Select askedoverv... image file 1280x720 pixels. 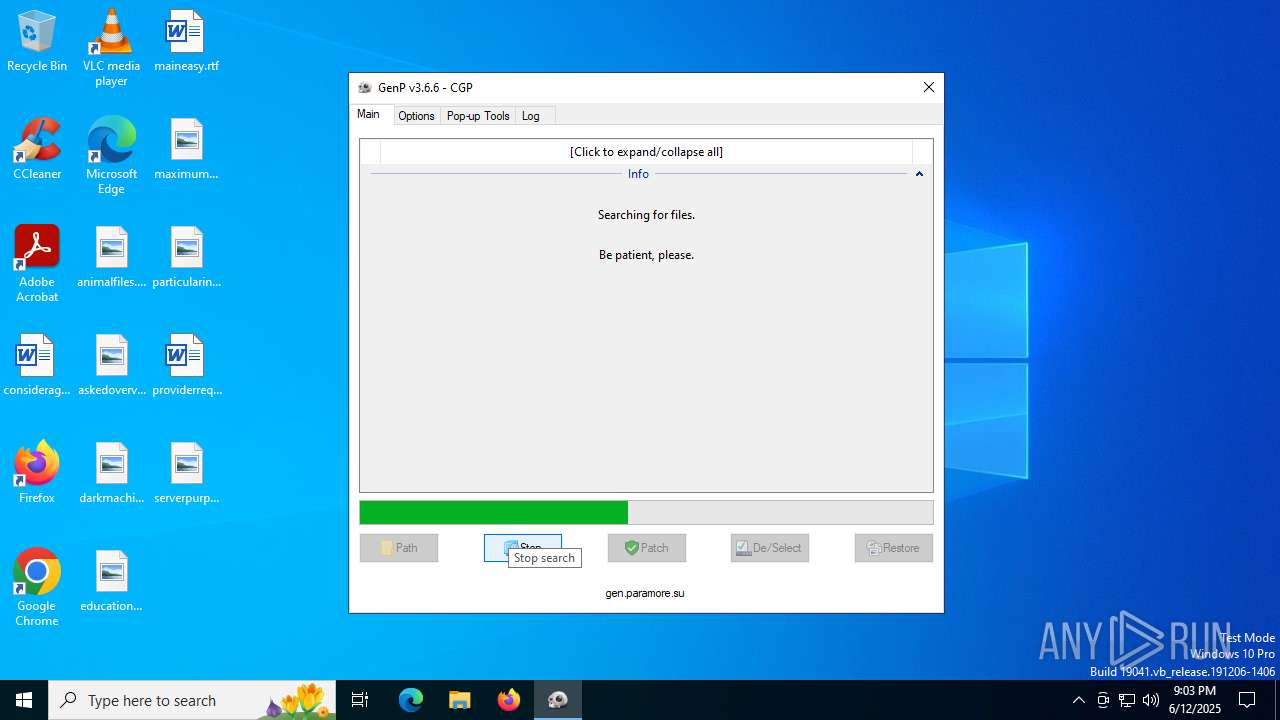point(111,366)
